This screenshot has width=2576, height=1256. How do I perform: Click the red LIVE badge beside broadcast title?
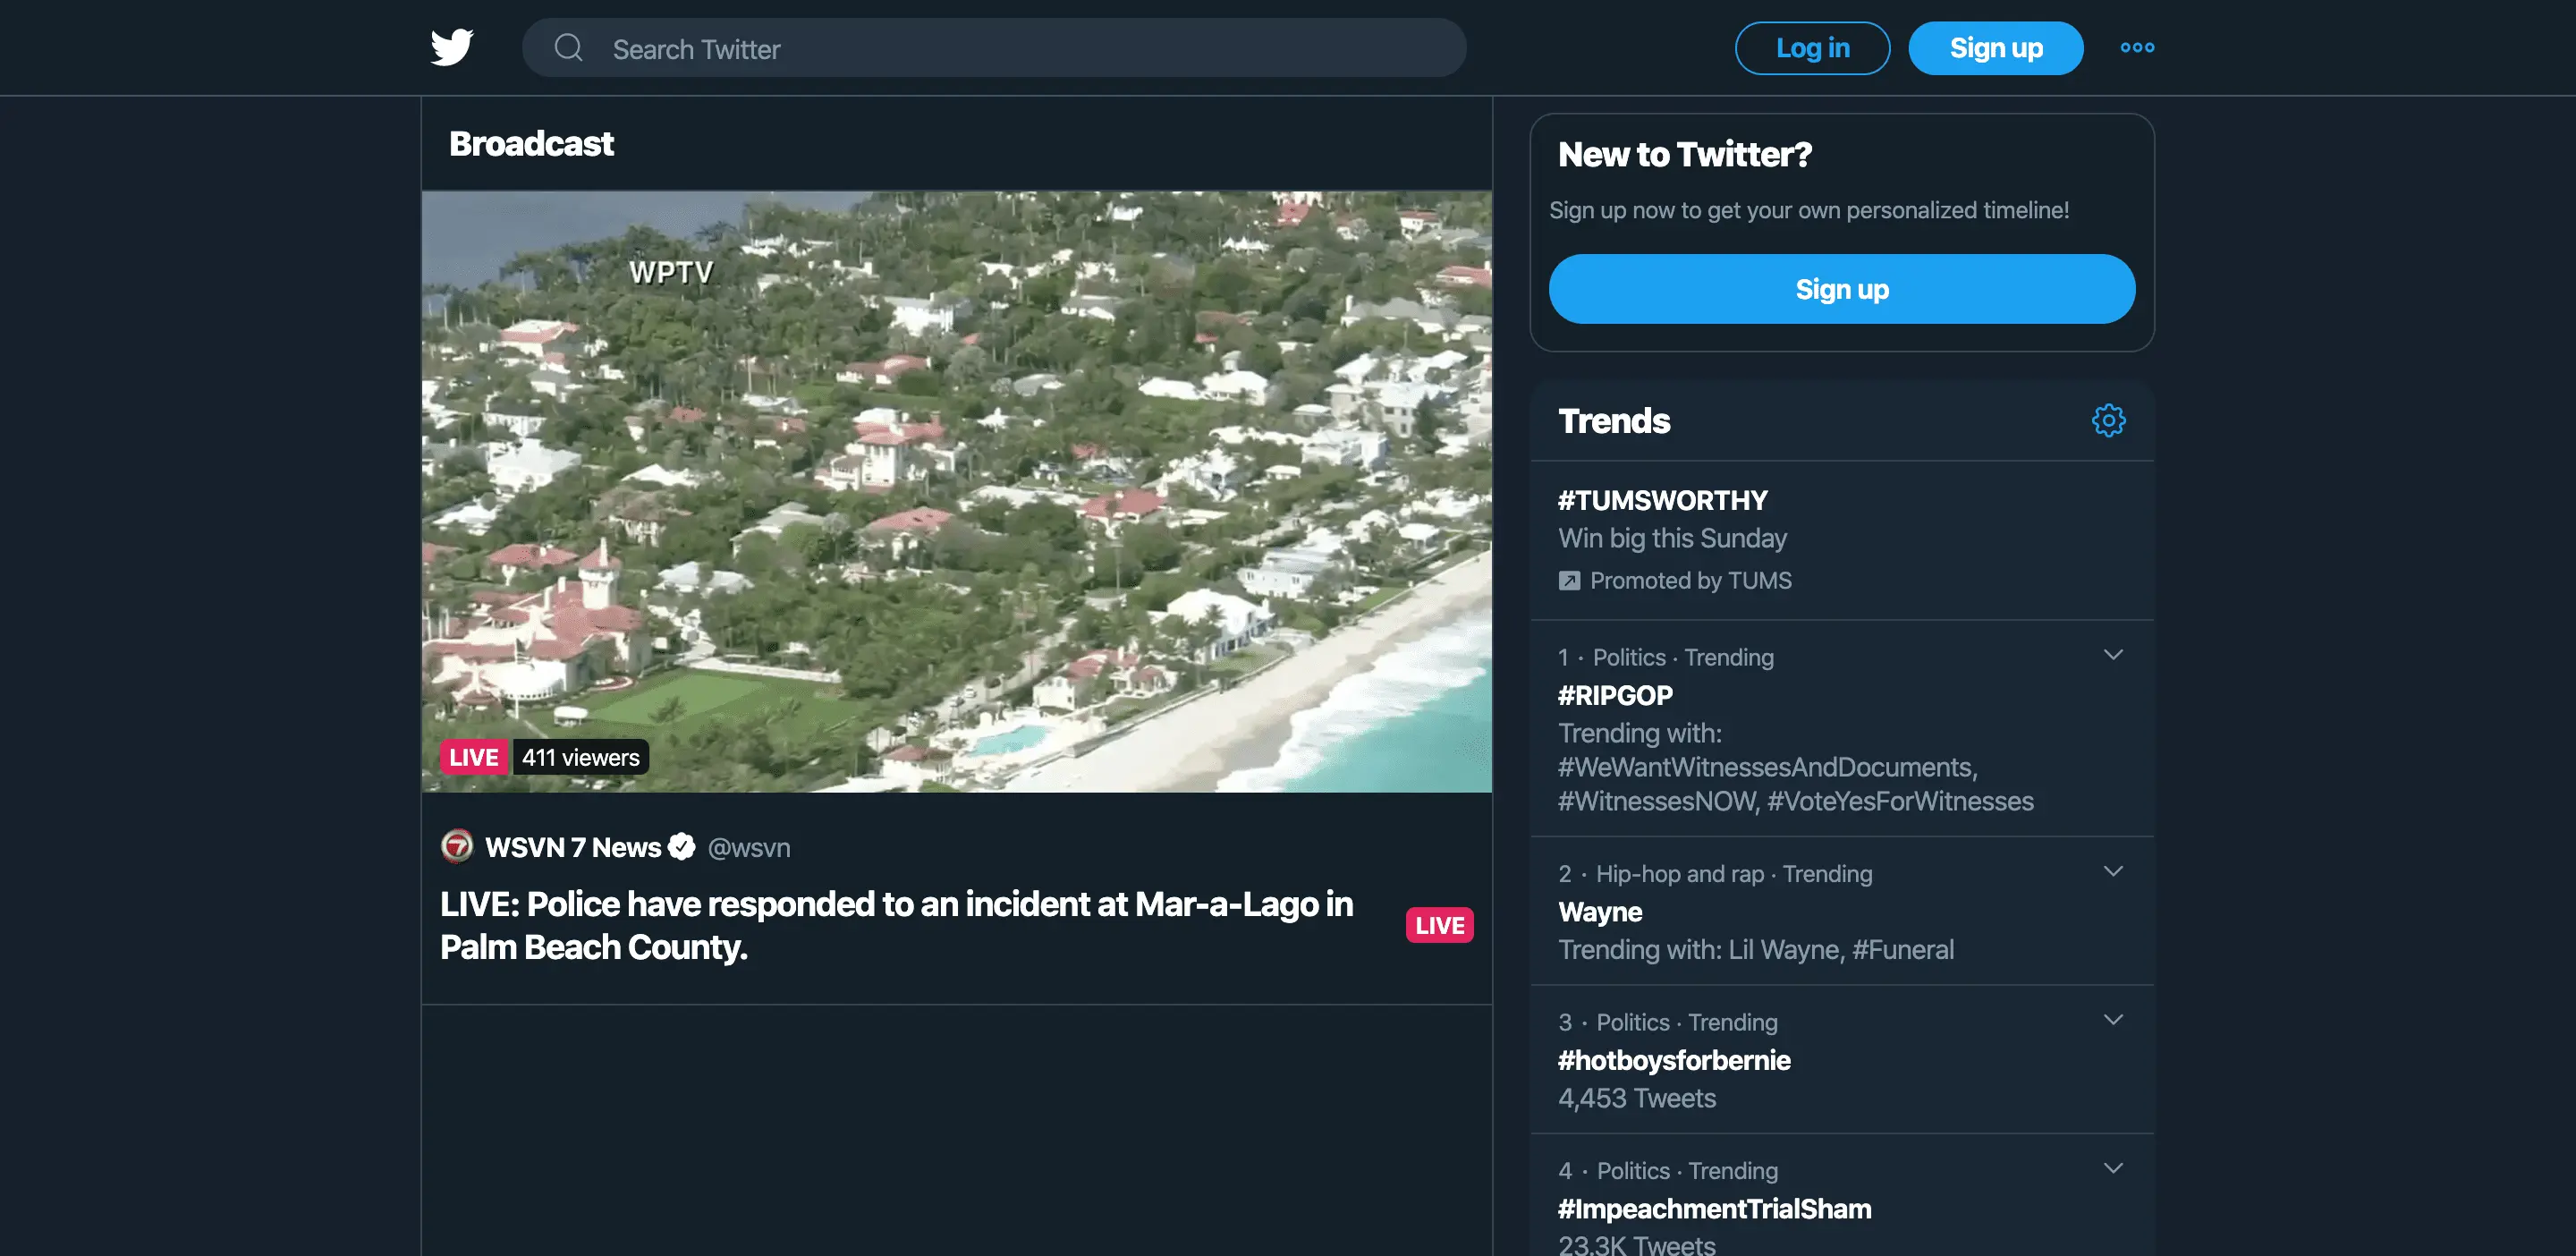(1439, 925)
